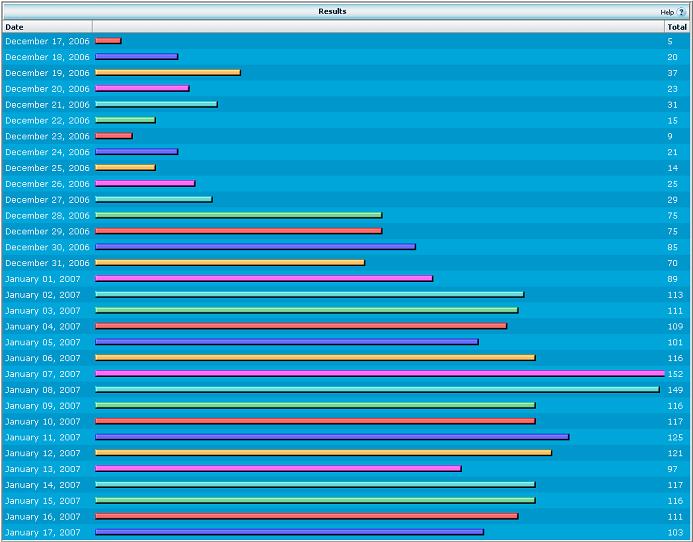This screenshot has width=693, height=542.
Task: Select the January 13, 2007 date
Action: pyautogui.click(x=43, y=469)
